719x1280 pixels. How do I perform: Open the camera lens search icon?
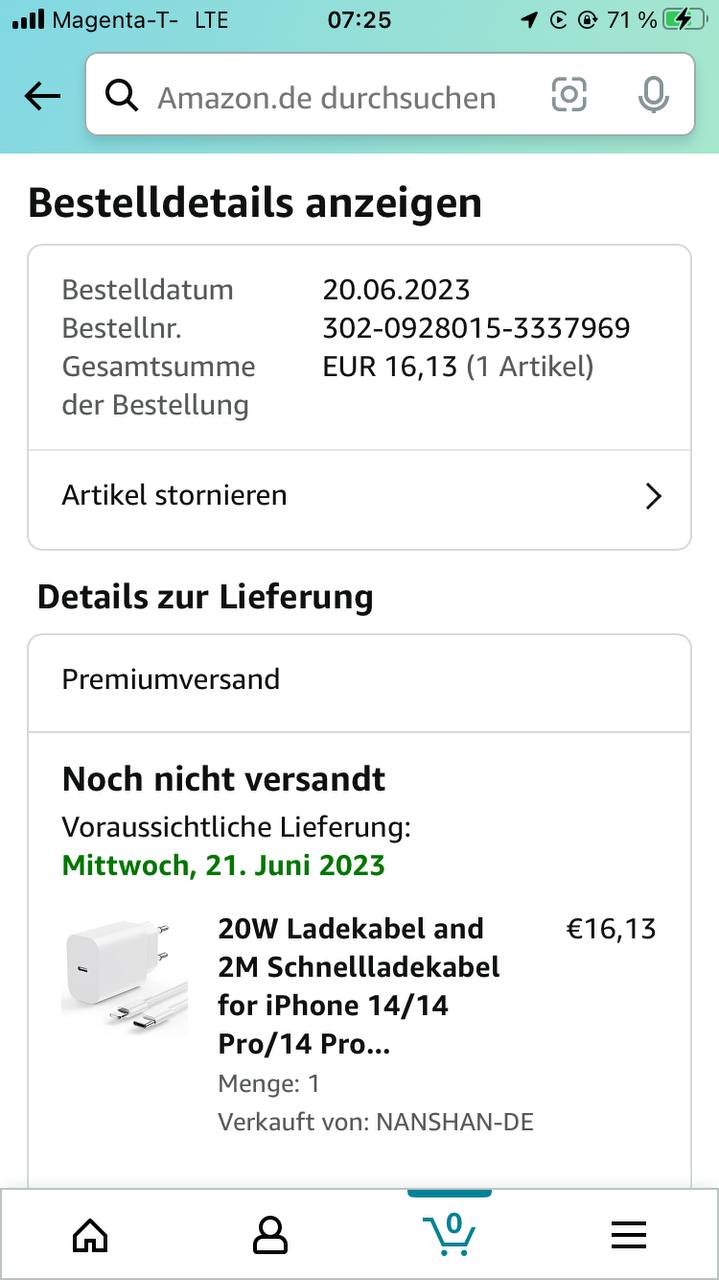coord(569,96)
